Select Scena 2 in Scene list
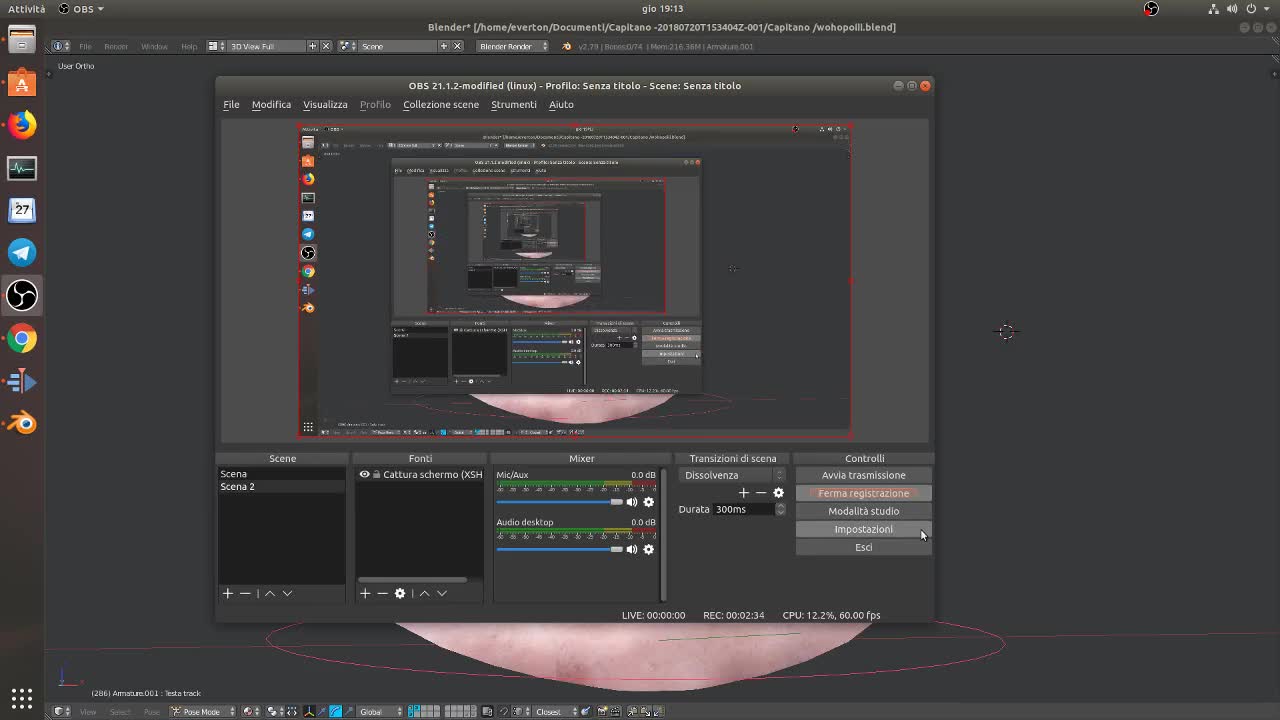Screen dimensions: 1280x720 281,486
